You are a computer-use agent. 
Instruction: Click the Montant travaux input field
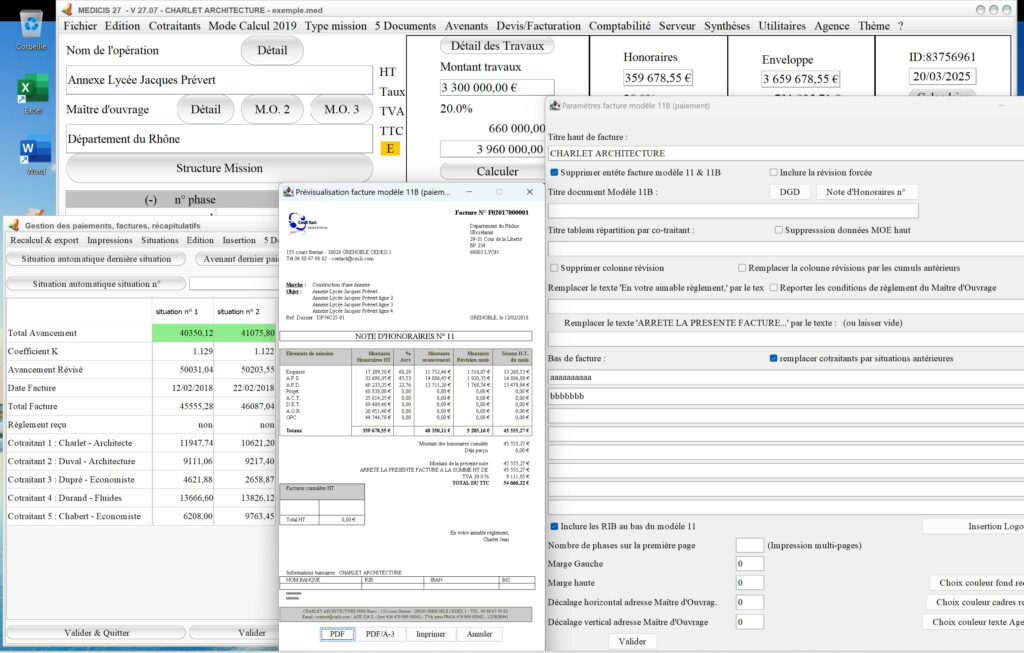497,88
